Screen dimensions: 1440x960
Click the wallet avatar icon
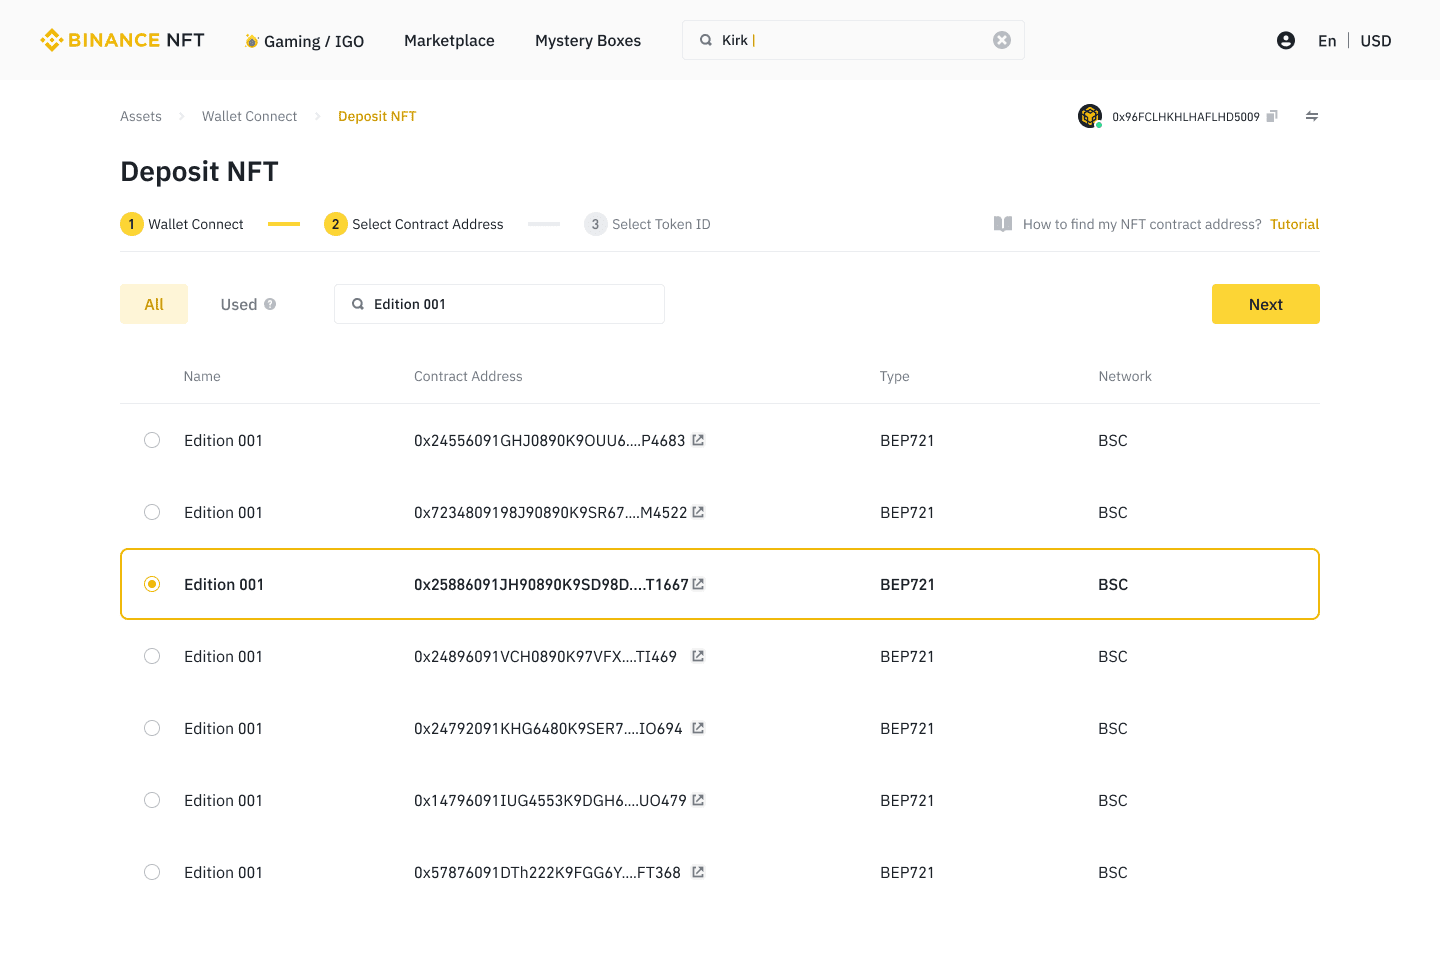pyautogui.click(x=1090, y=116)
